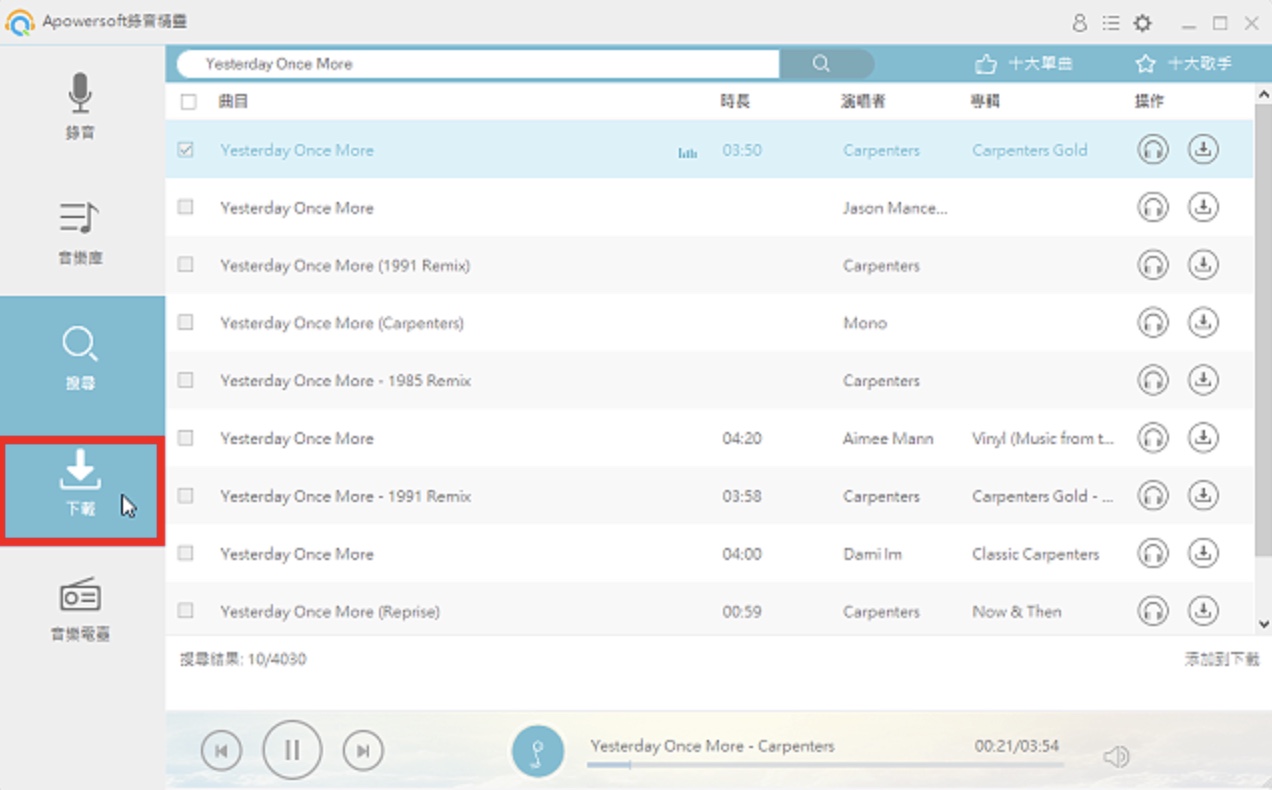Click the 曲目 column header
Screen dimensions: 1272x790
point(233,101)
